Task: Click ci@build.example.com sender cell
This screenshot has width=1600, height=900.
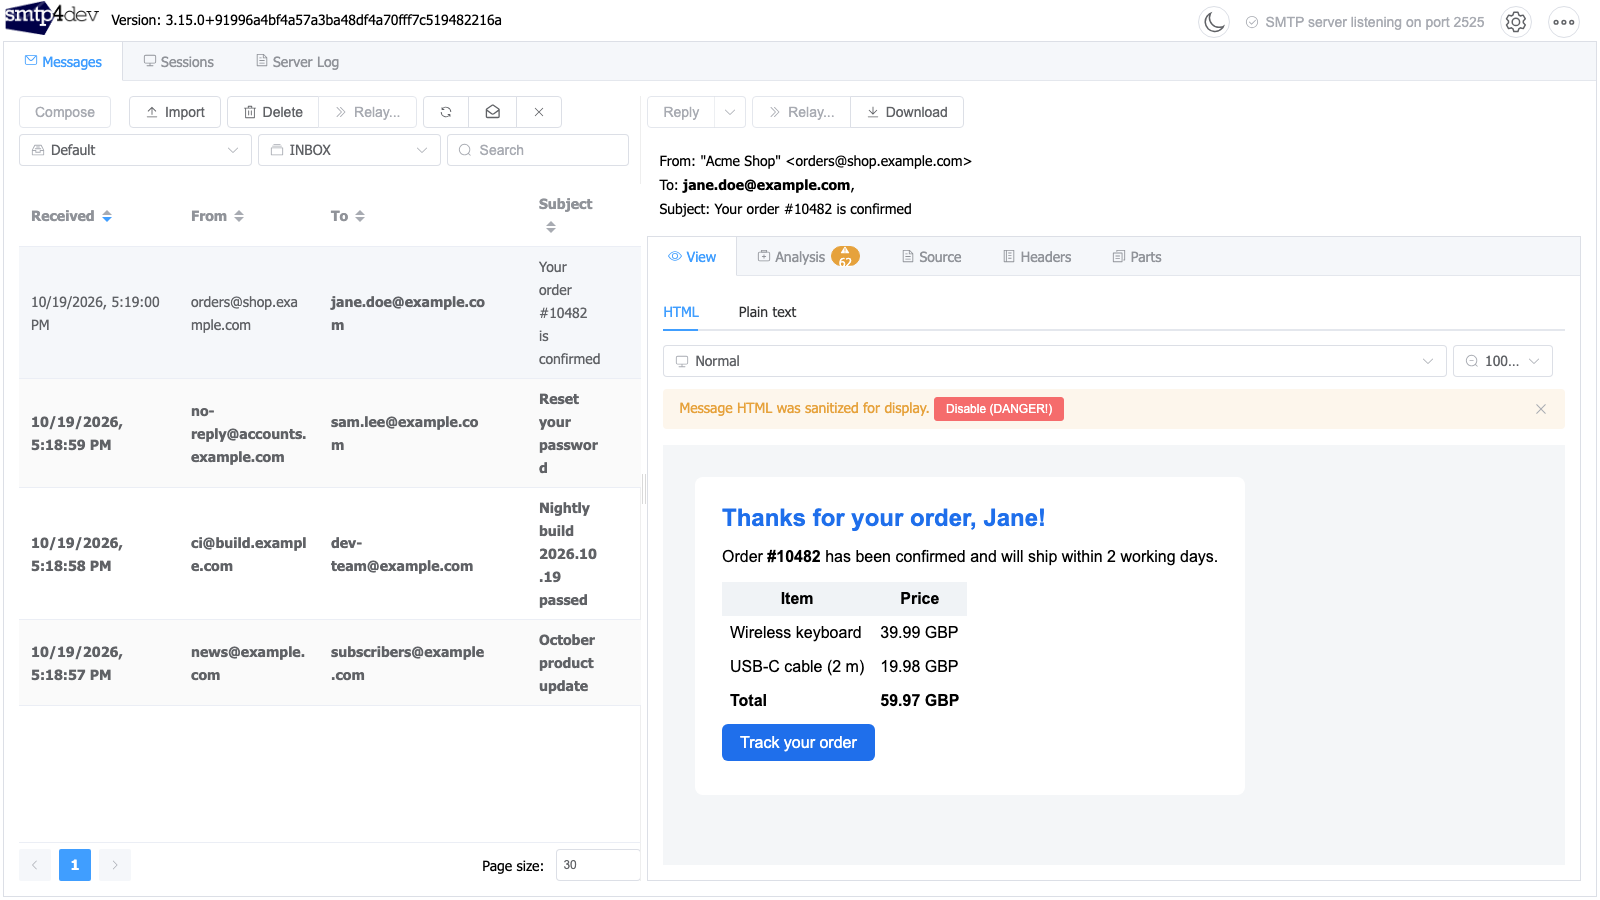Action: pos(248,554)
